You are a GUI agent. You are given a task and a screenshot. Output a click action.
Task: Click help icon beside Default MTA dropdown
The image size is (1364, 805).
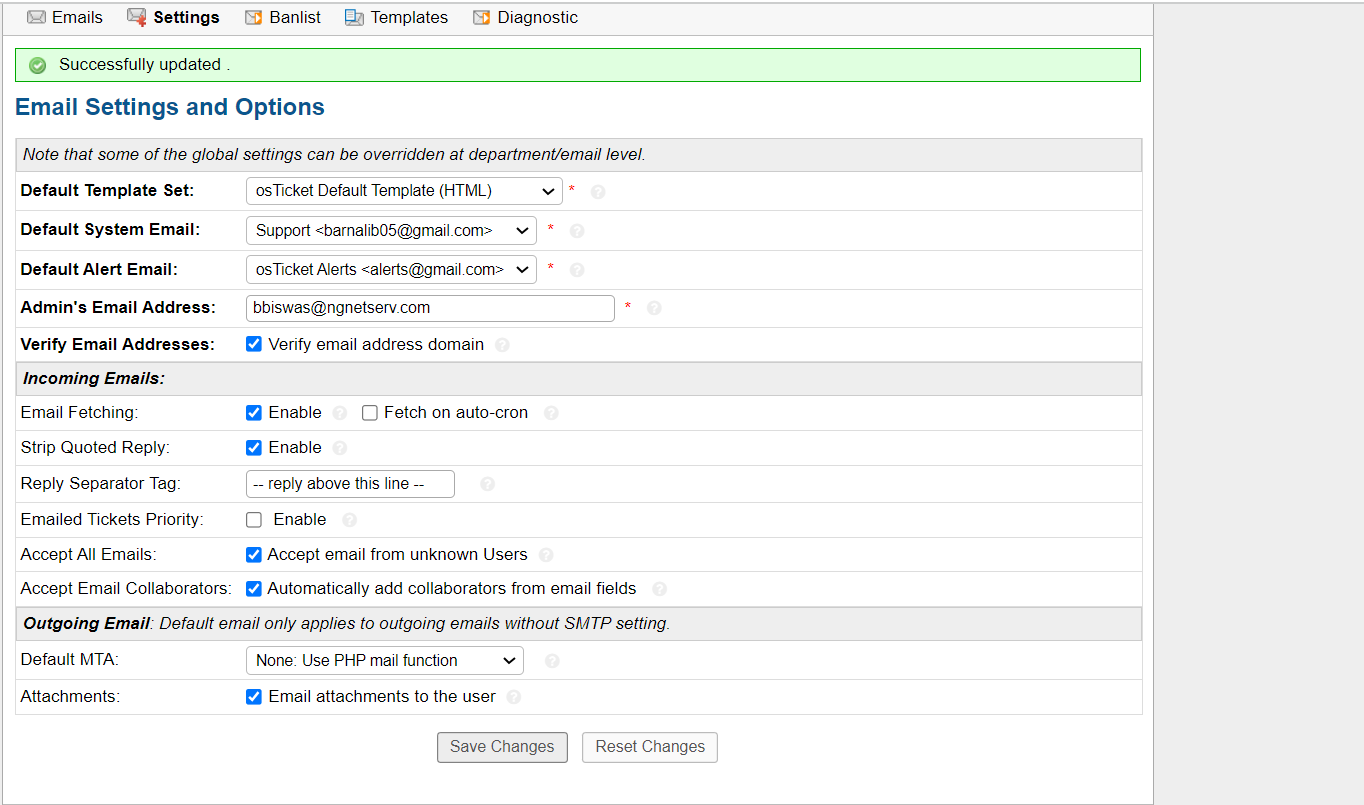552,661
